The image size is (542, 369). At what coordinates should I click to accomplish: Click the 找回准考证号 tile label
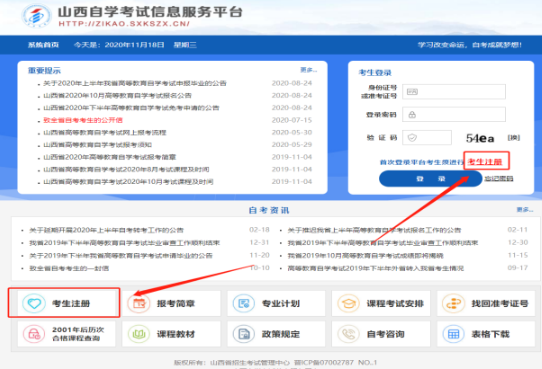tap(500, 303)
